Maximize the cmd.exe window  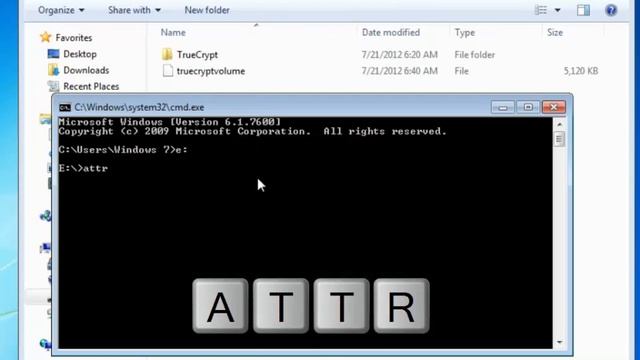click(x=528, y=107)
